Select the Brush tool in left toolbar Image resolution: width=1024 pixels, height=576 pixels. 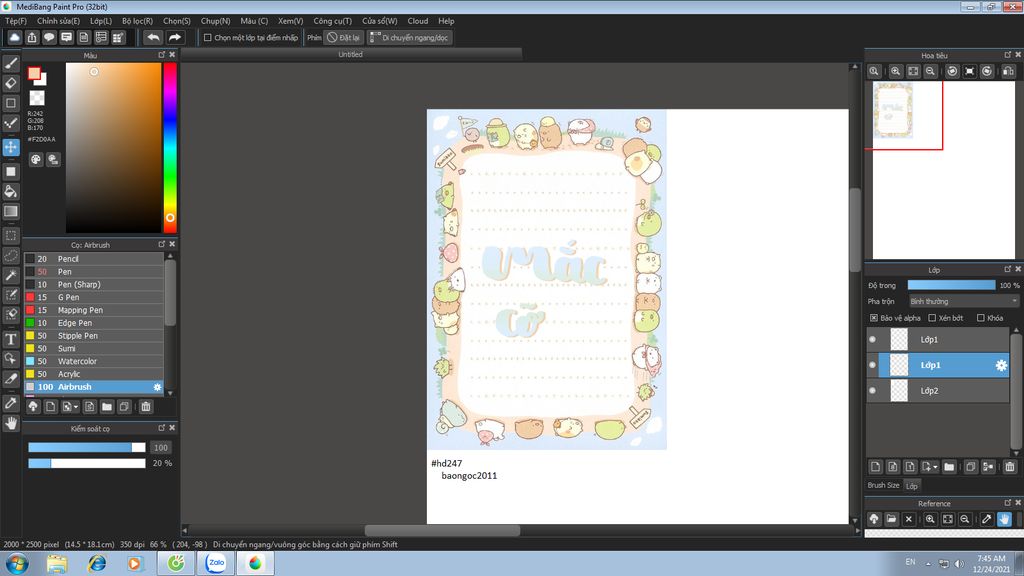[11, 63]
